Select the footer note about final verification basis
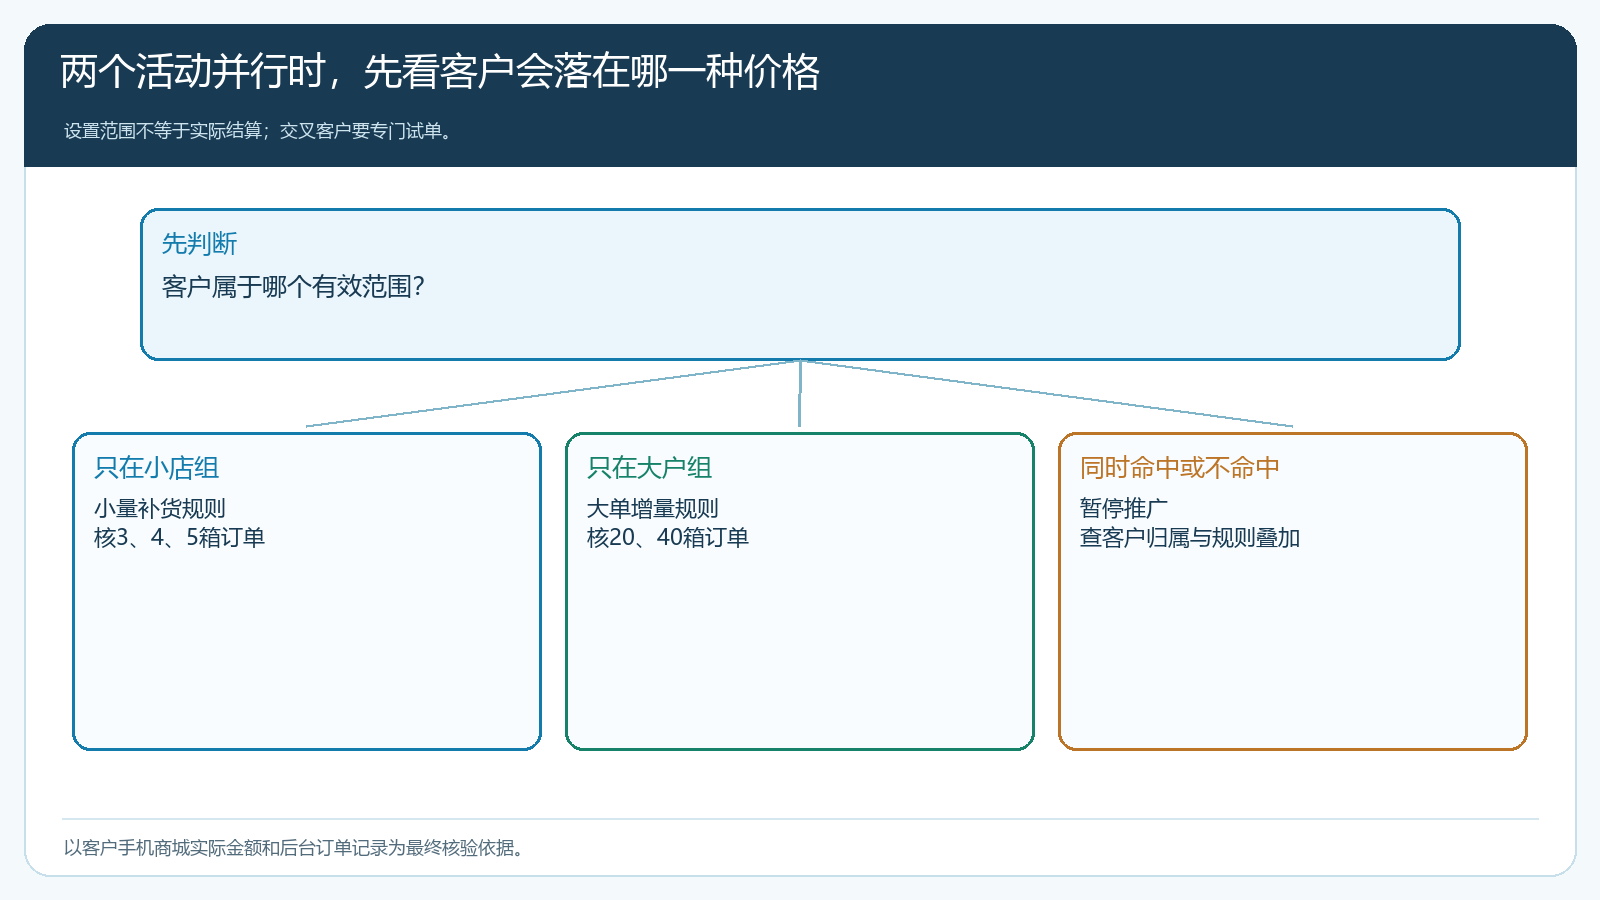1600x900 pixels. pyautogui.click(x=295, y=848)
